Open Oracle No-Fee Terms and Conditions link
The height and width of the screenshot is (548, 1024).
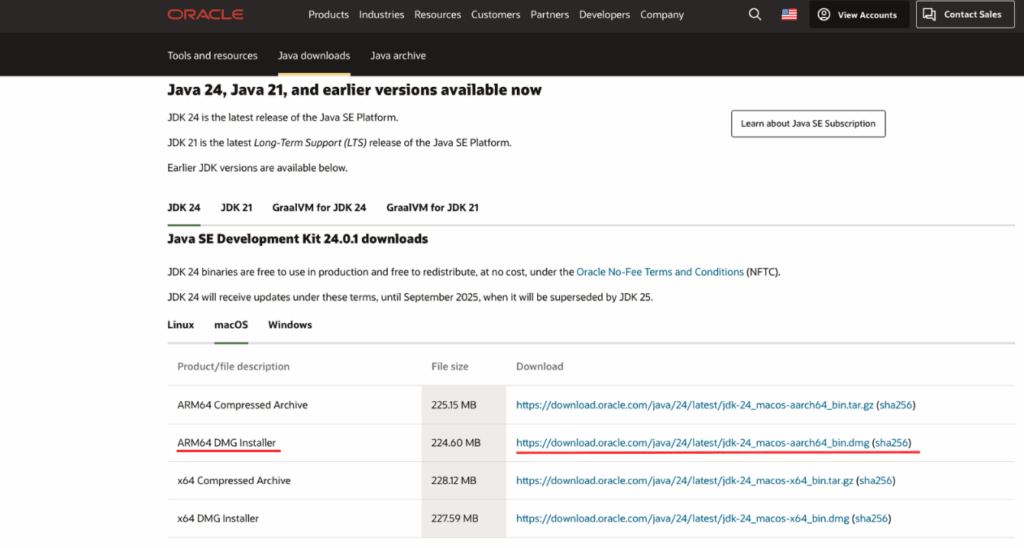[x=660, y=272]
